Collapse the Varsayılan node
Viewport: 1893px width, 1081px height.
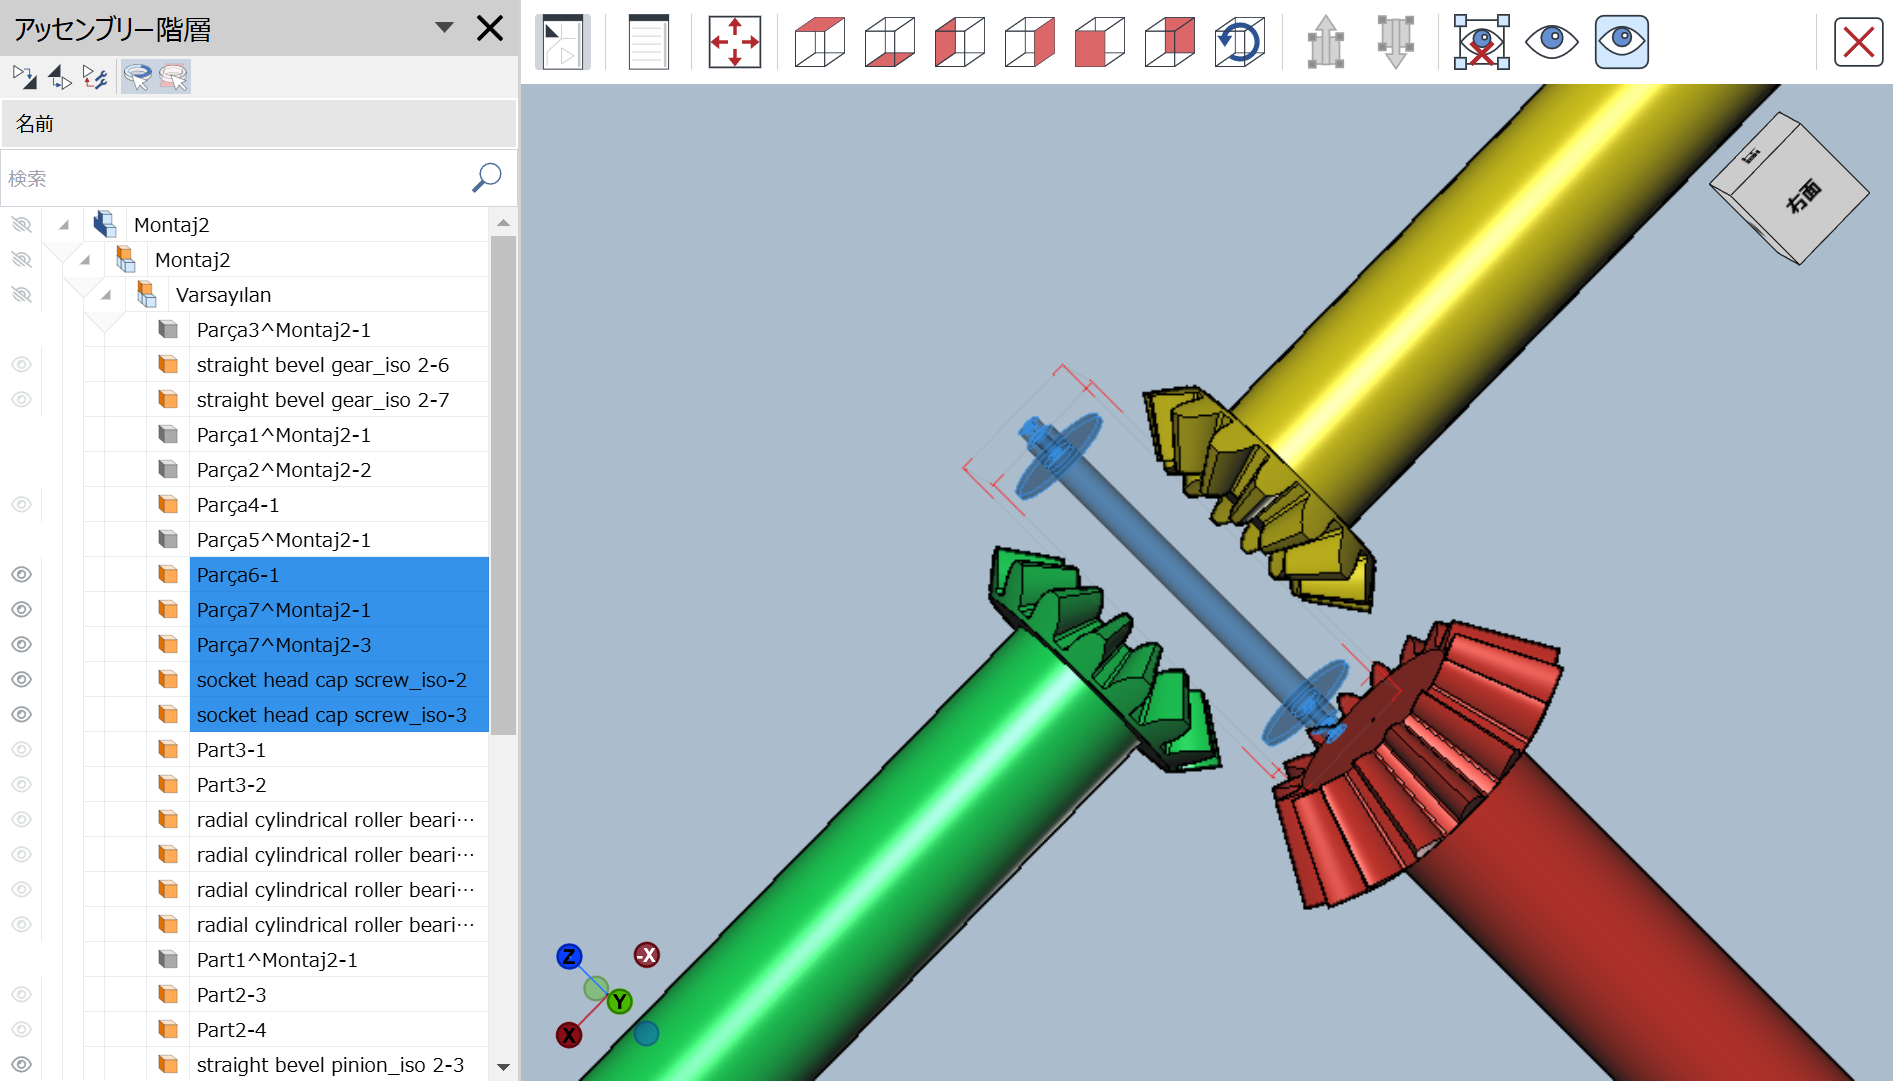click(106, 295)
